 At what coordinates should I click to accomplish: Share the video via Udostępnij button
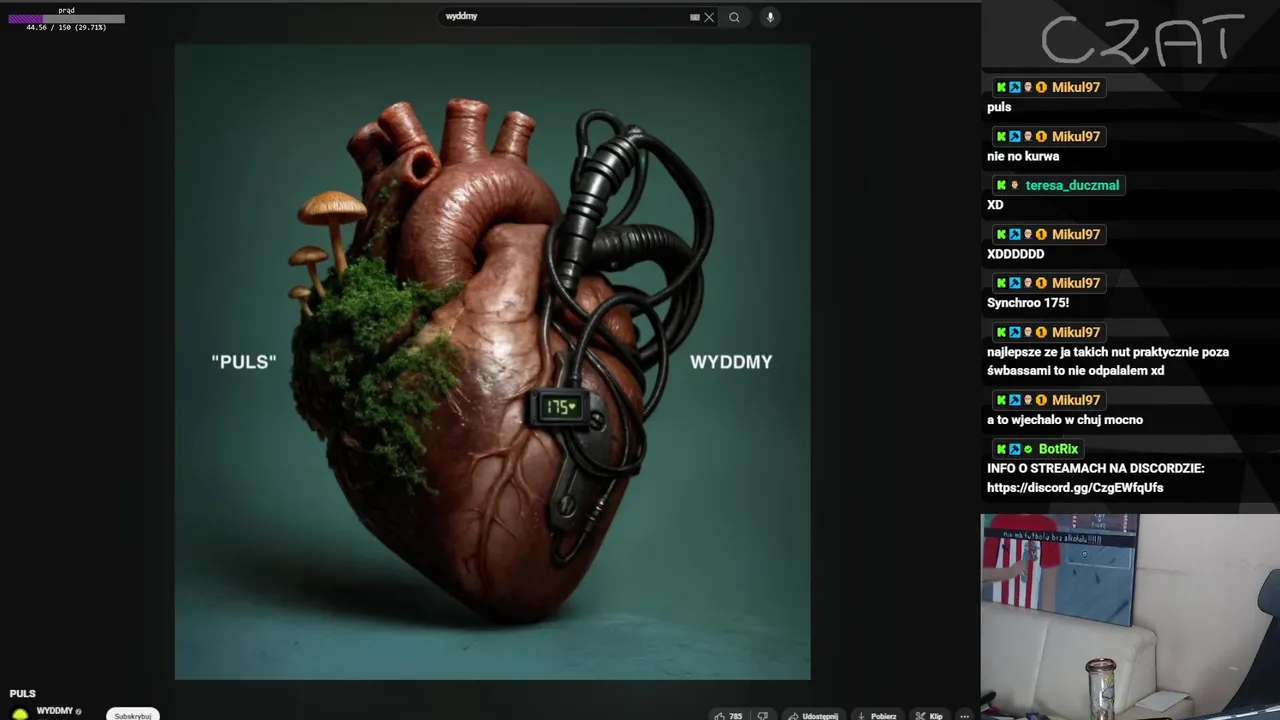[813, 716]
